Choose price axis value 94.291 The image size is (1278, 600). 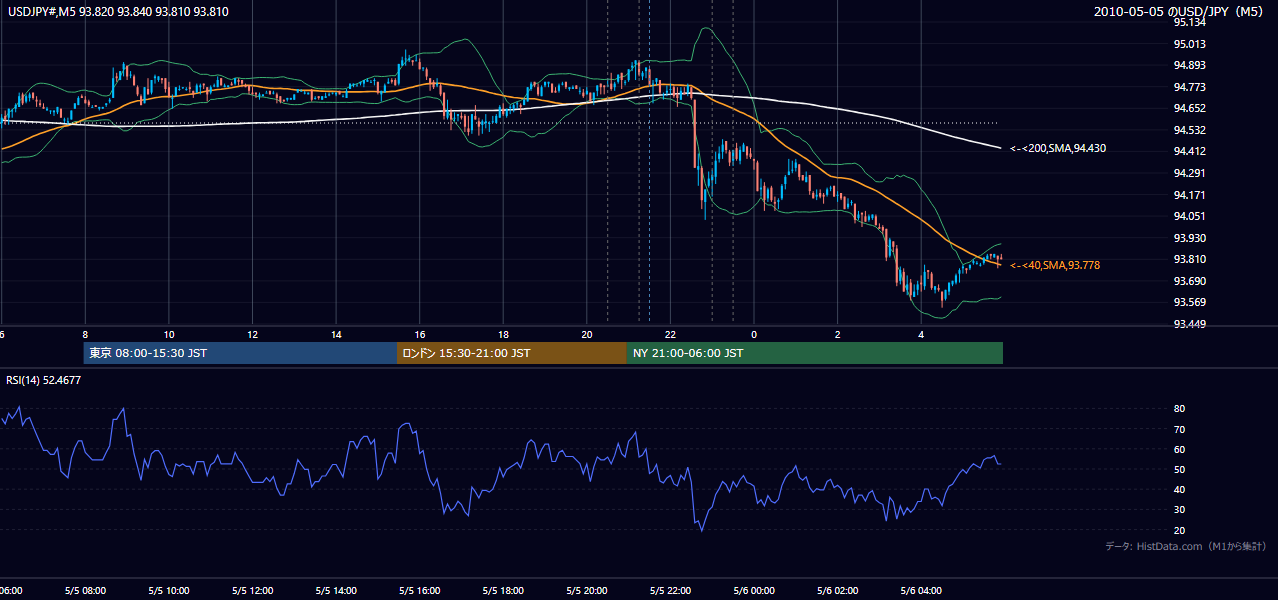[x=1189, y=173]
